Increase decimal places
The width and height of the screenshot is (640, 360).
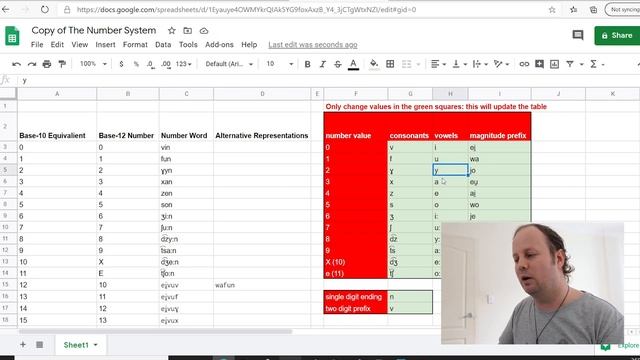[166, 64]
